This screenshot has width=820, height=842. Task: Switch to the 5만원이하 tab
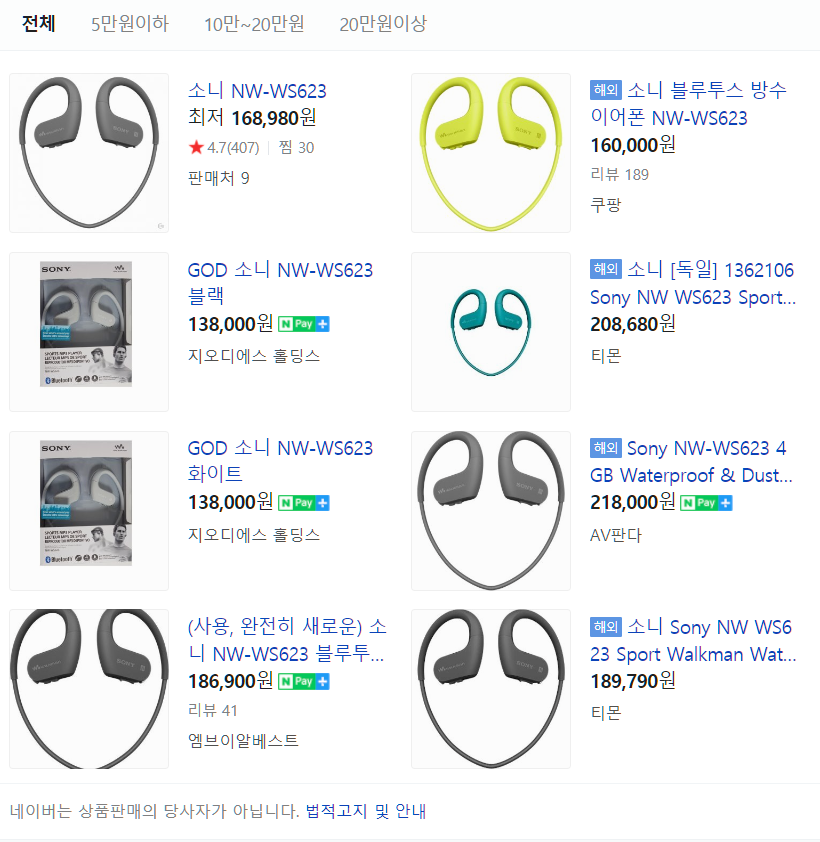(130, 24)
